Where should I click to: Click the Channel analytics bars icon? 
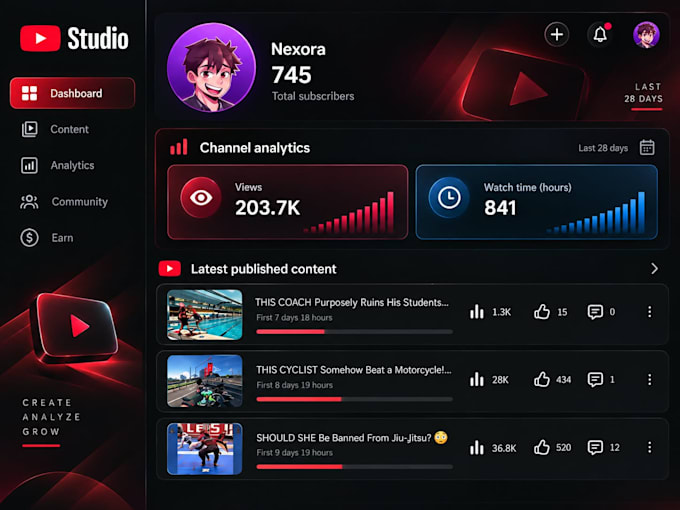(179, 147)
